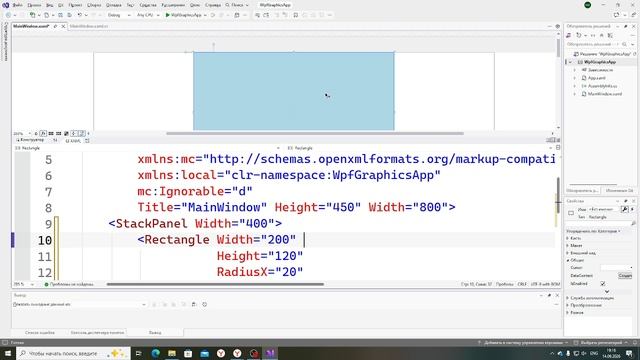Expand the Внешний вид properties category

[568, 253]
